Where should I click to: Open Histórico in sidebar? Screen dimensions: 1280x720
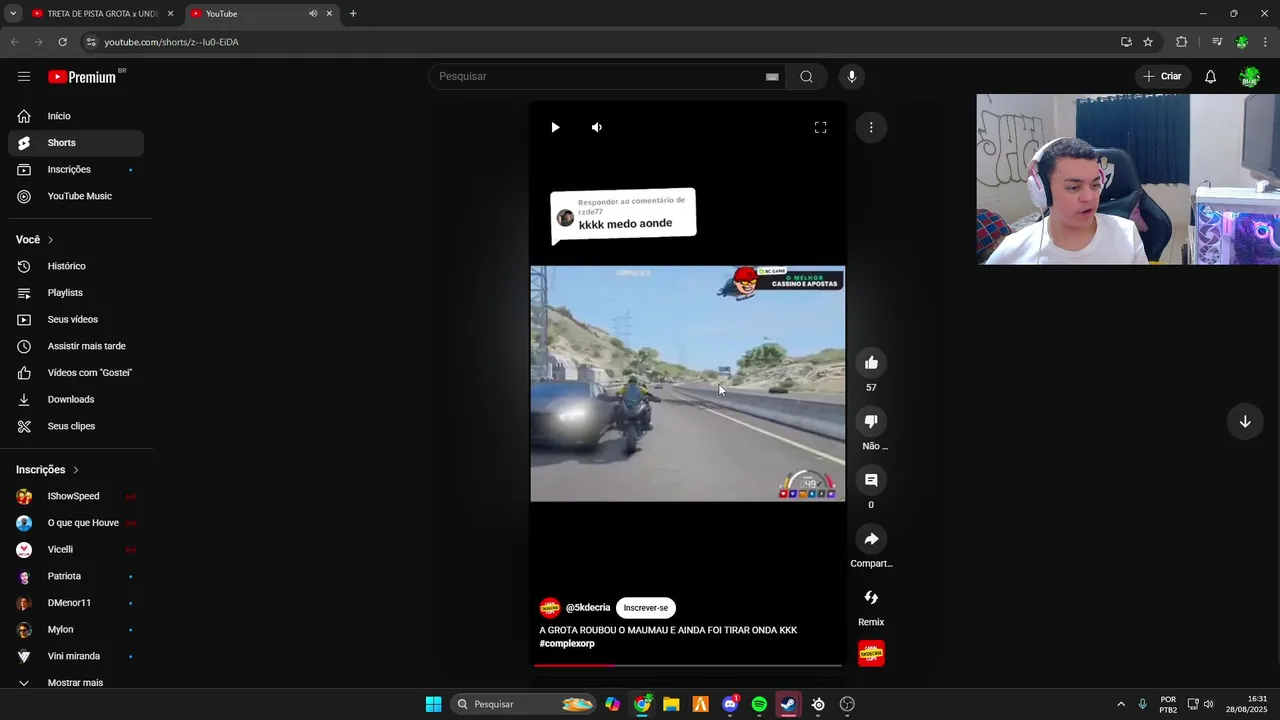pos(76,266)
